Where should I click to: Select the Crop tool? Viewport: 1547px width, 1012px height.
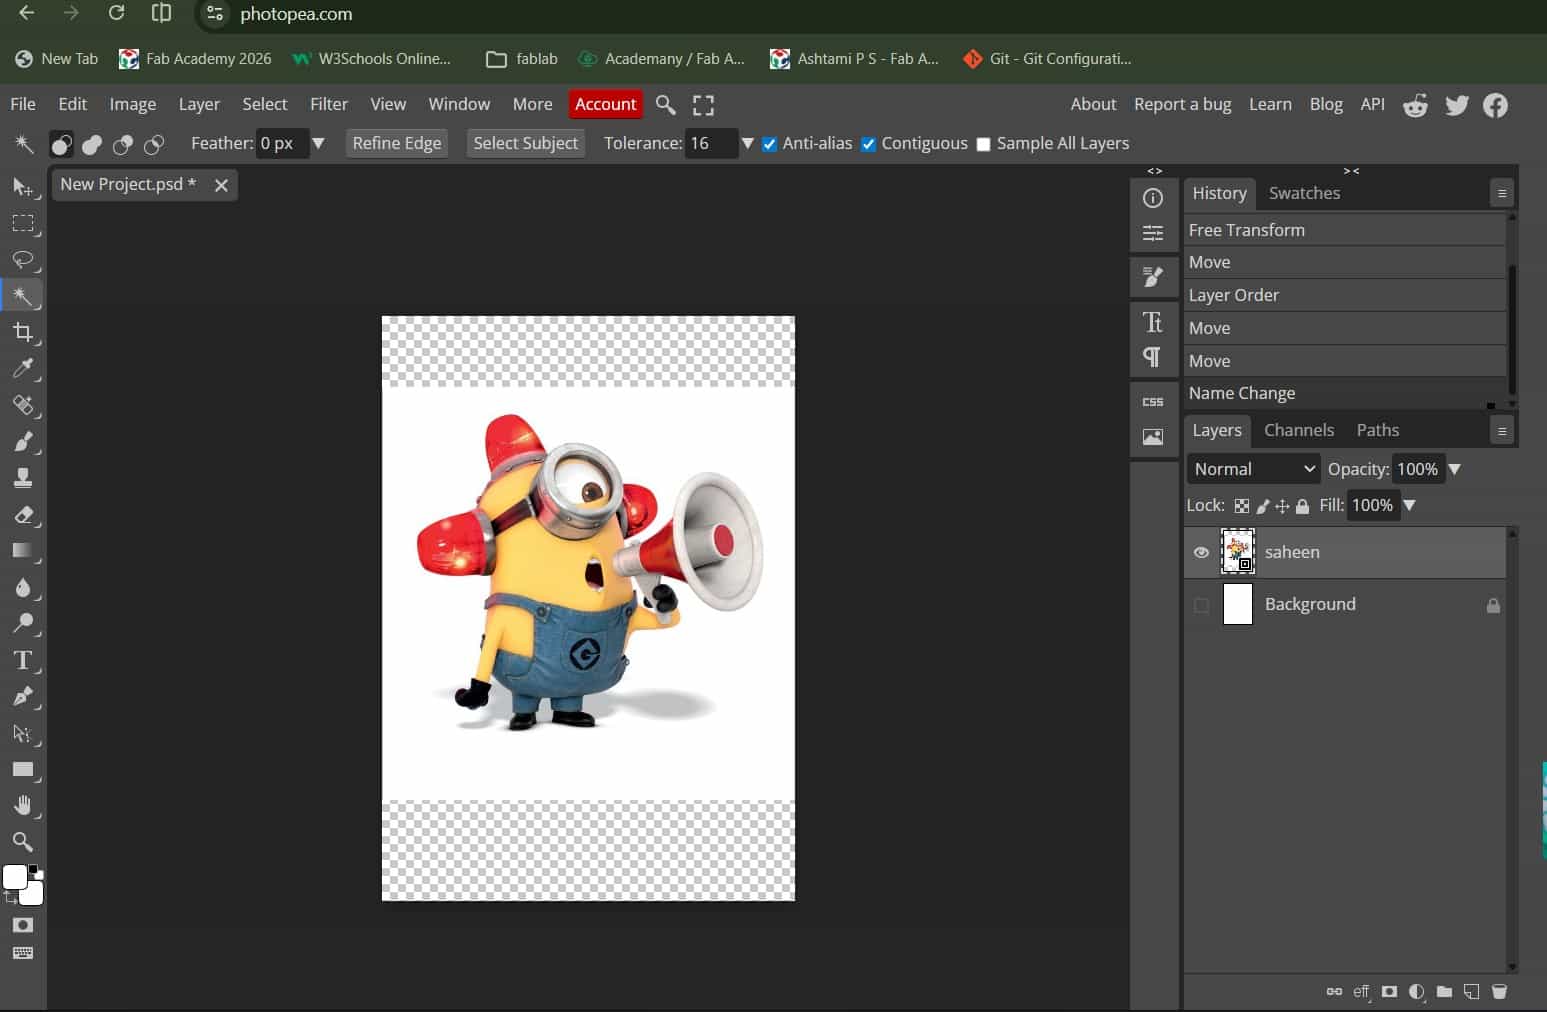click(x=22, y=332)
